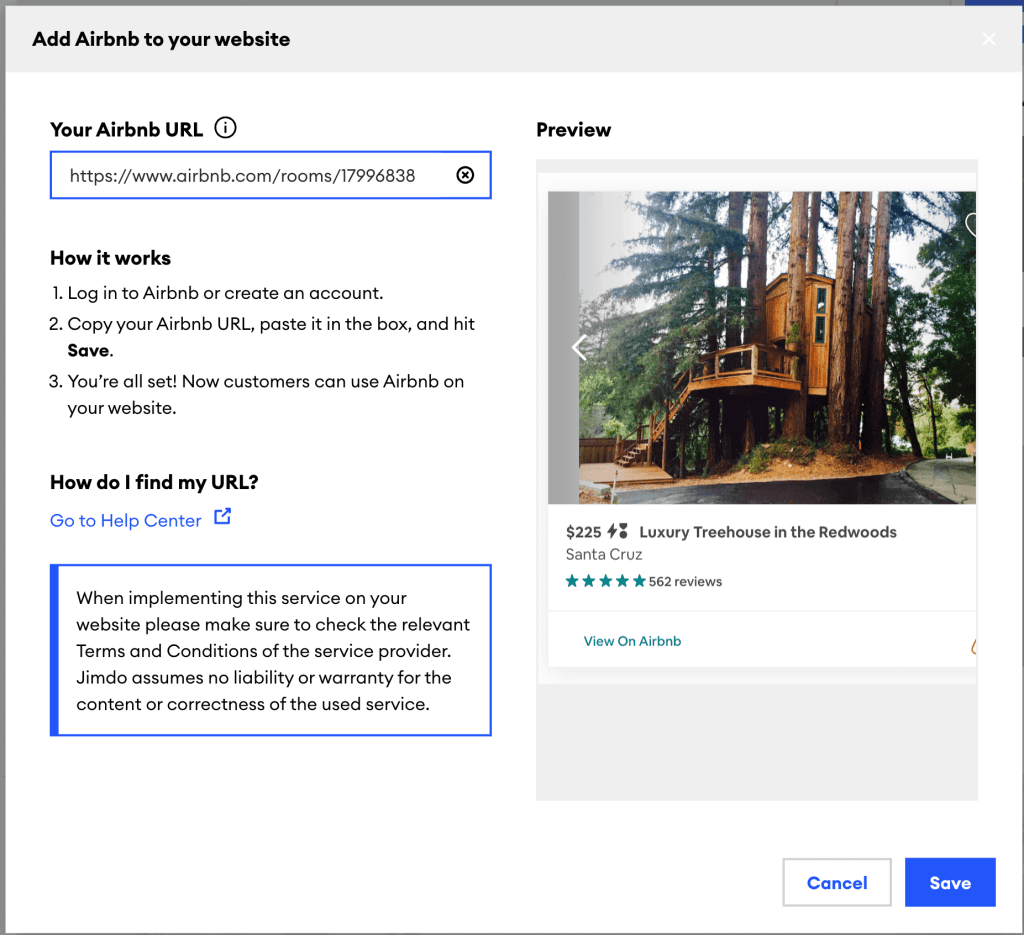Click the Airbnb logo icon at preview card corner
This screenshot has height=935, width=1024.
(973, 646)
